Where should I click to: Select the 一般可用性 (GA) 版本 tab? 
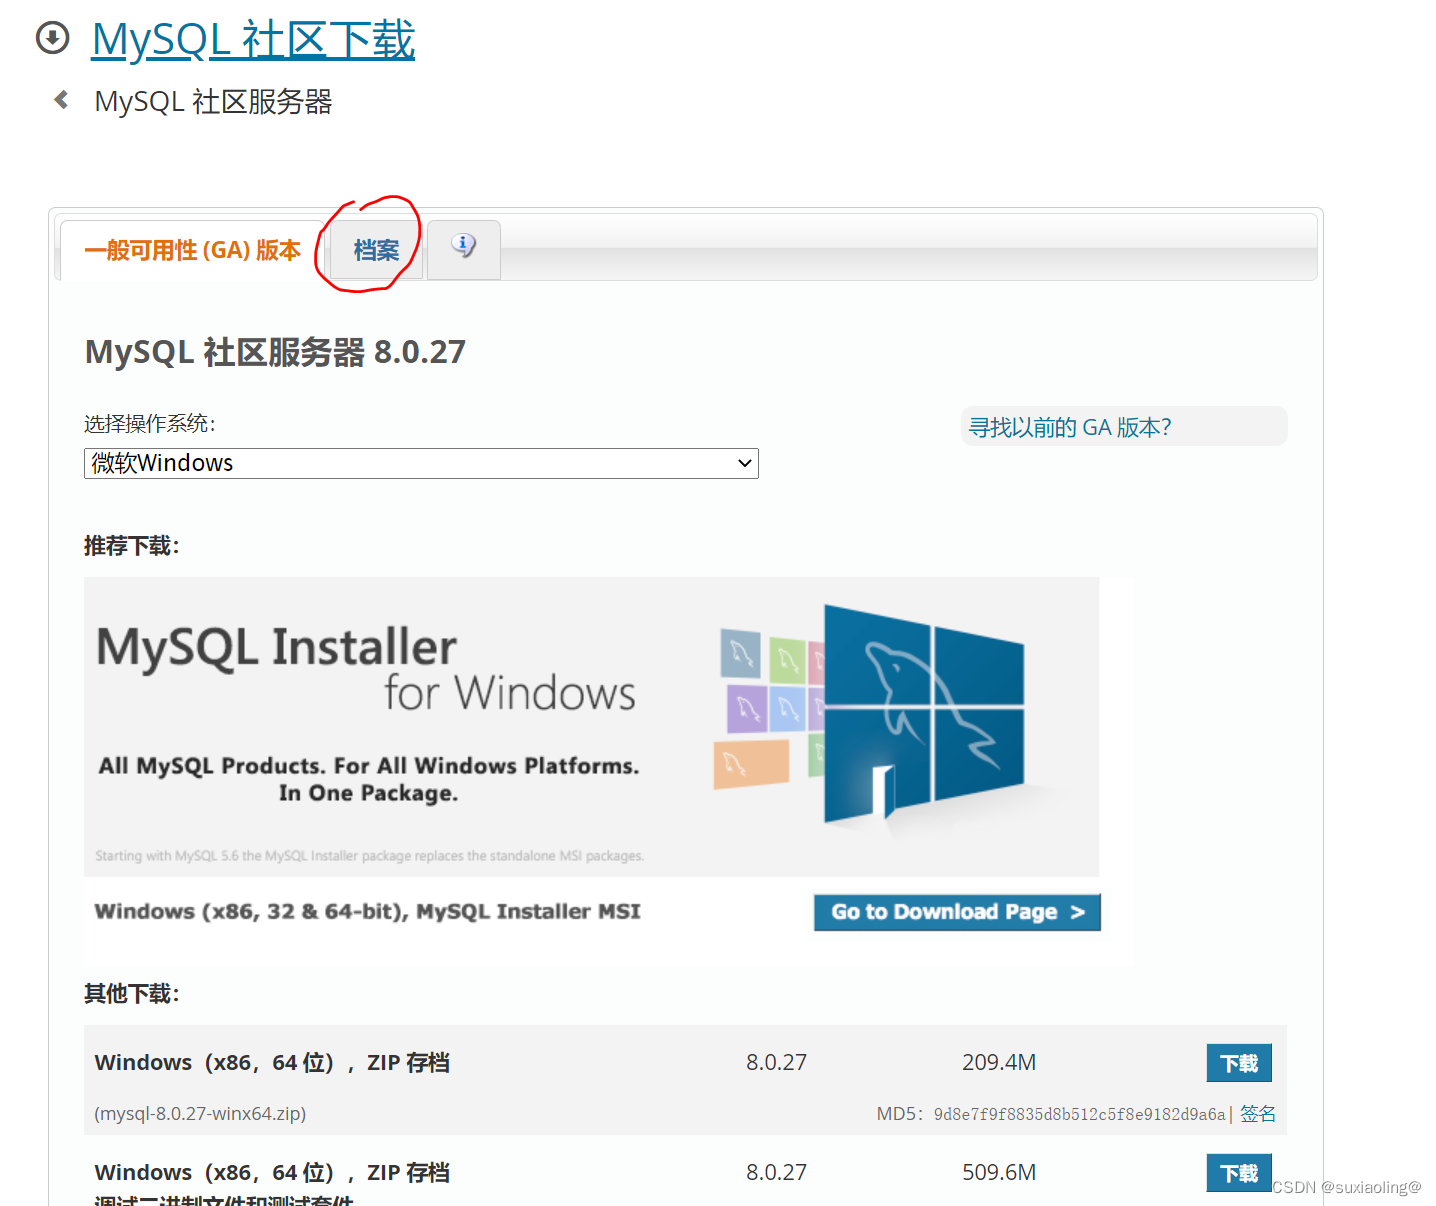192,250
